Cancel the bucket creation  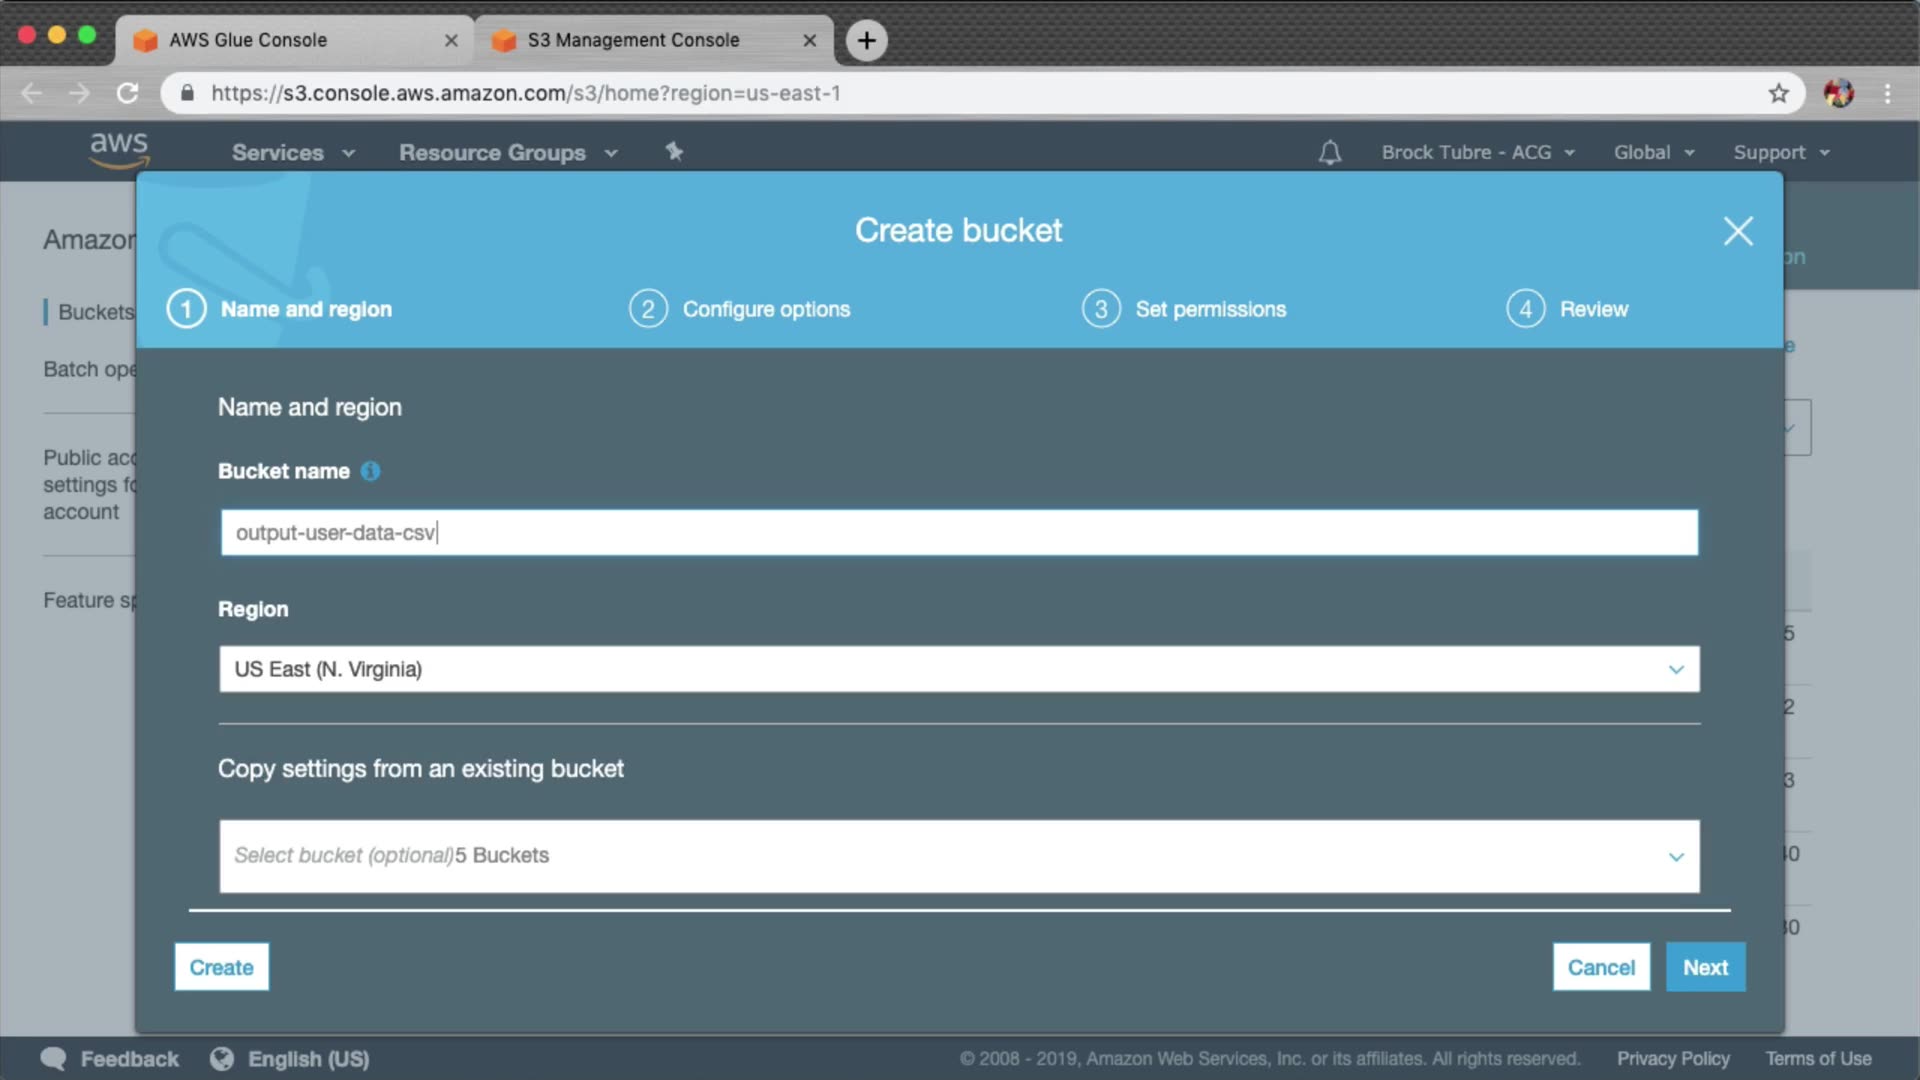pyautogui.click(x=1600, y=967)
